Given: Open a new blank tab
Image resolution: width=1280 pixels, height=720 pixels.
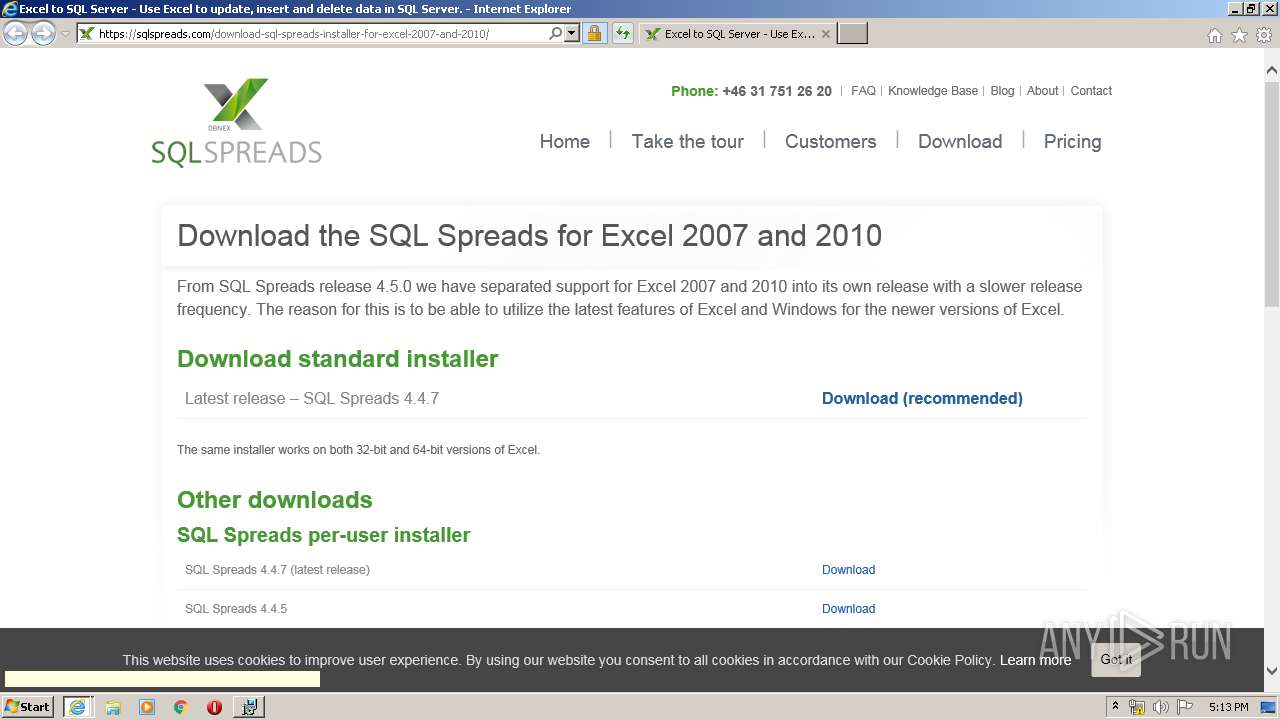Looking at the screenshot, I should pyautogui.click(x=852, y=34).
